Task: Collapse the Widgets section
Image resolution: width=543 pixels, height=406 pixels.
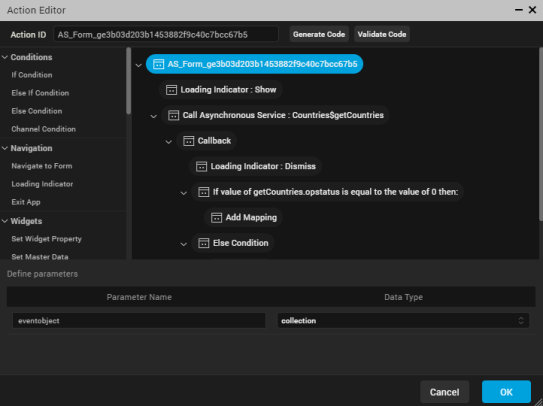Action: pyautogui.click(x=5, y=221)
